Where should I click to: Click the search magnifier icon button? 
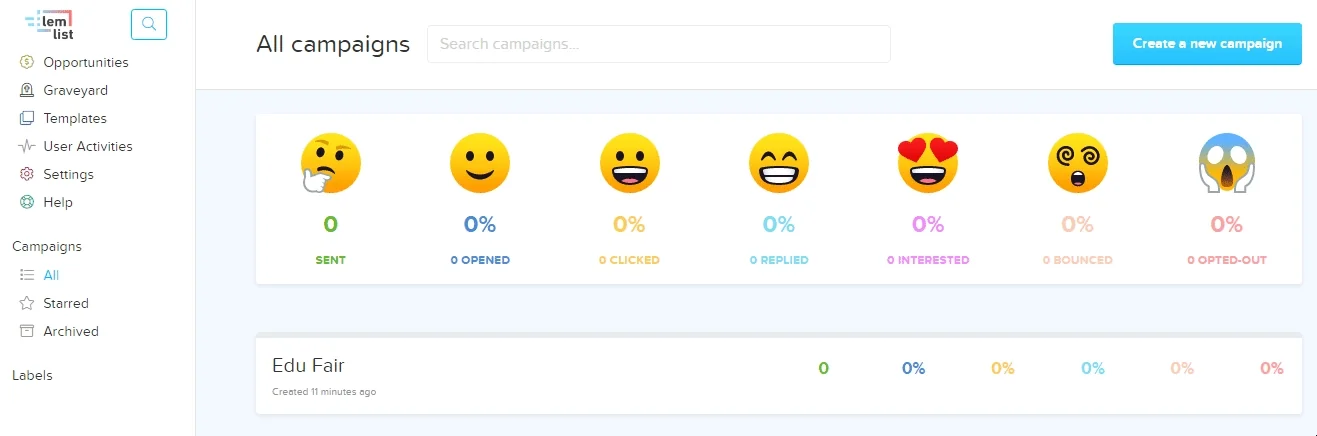pyautogui.click(x=149, y=24)
